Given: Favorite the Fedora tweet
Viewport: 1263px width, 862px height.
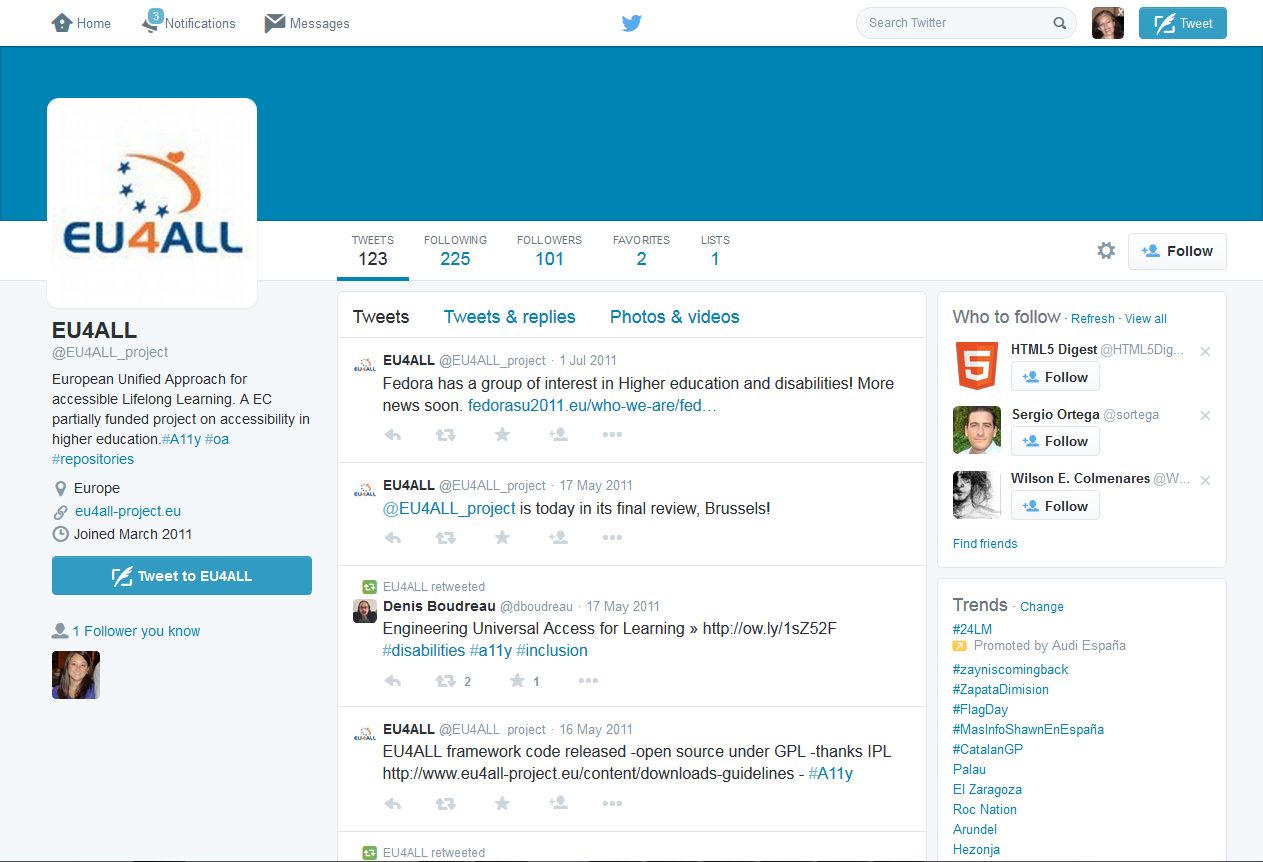Looking at the screenshot, I should [502, 434].
